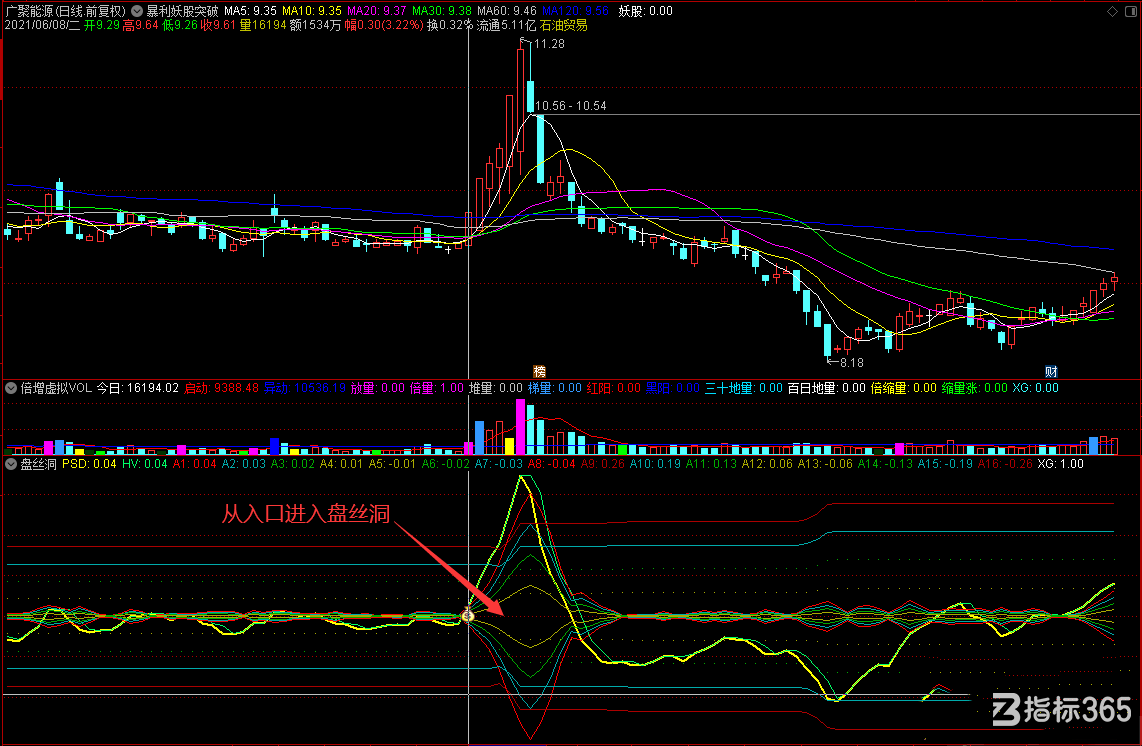Click the 暴利妖股突破 indicator name
The width and height of the screenshot is (1142, 746).
(x=182, y=12)
